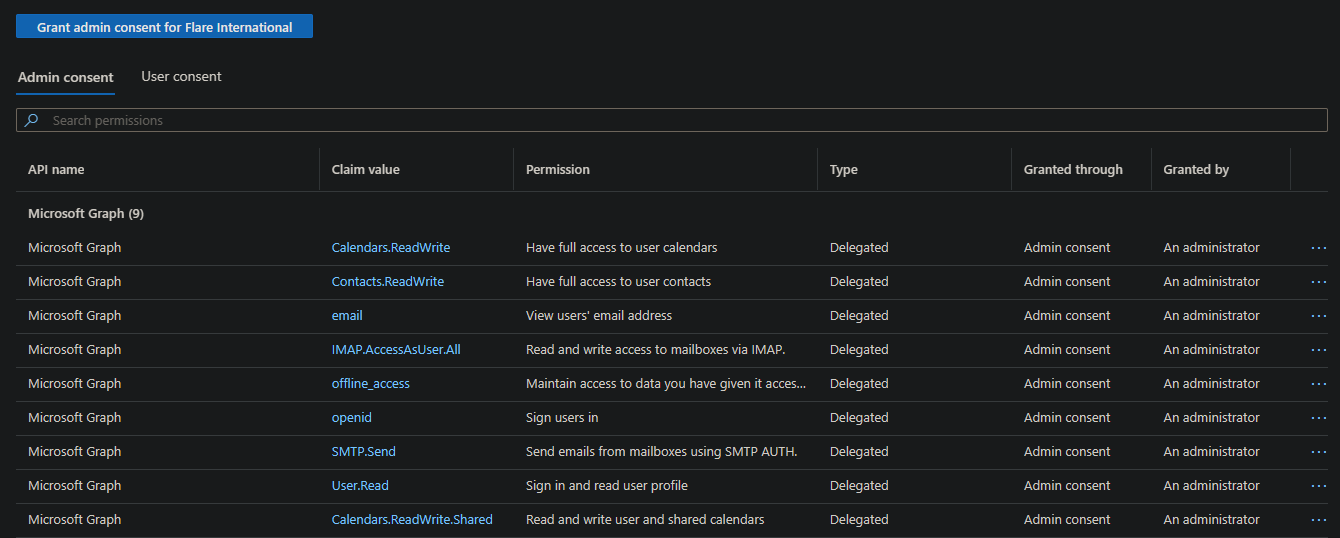Open ellipsis menu for User.Read row
This screenshot has height=538, width=1340.
click(x=1318, y=486)
